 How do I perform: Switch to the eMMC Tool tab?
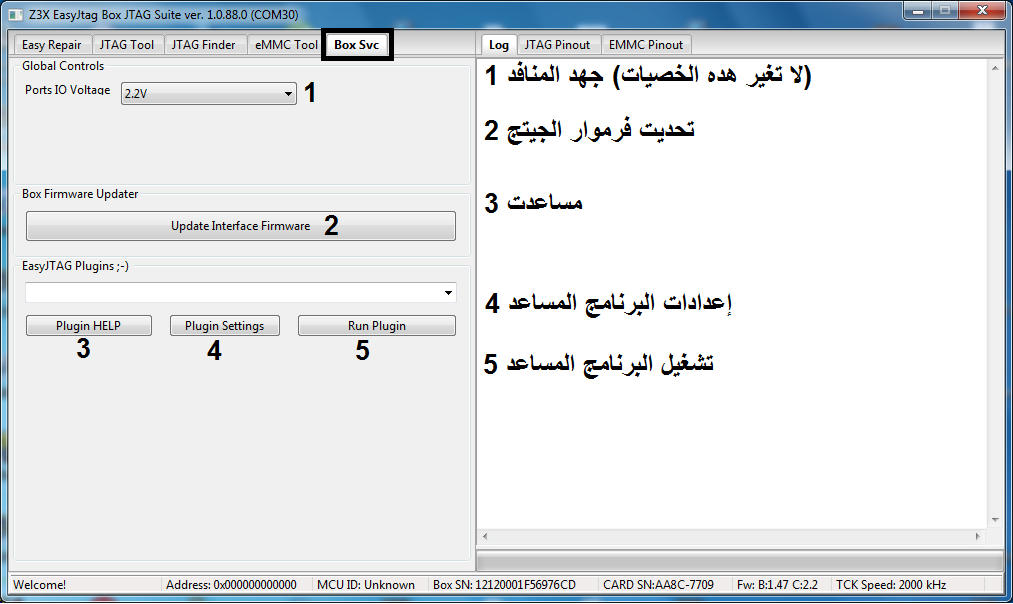pyautogui.click(x=286, y=45)
